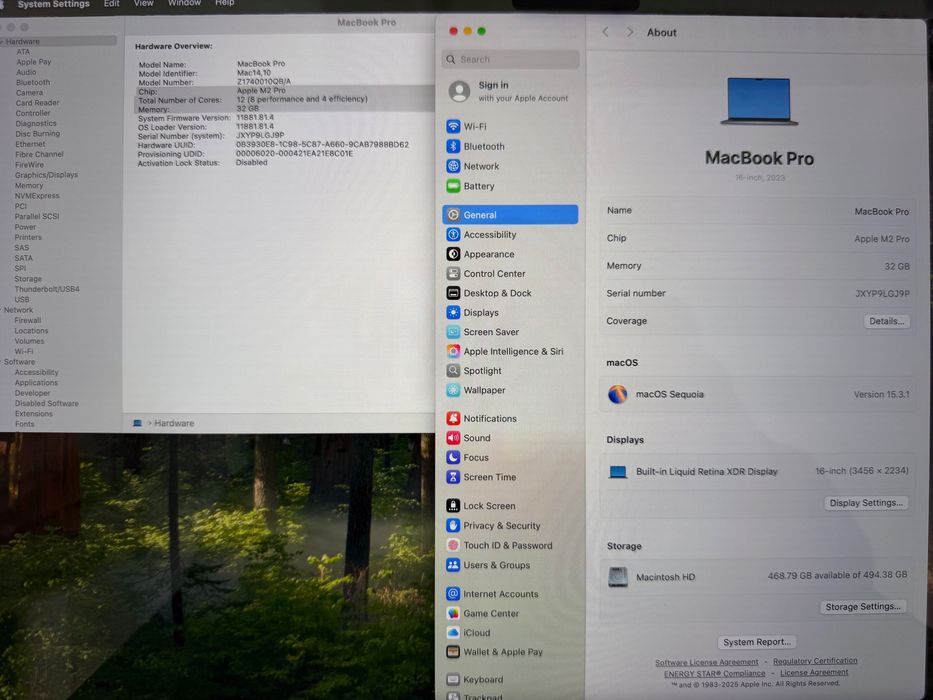The width and height of the screenshot is (933, 700).
Task: Open Privacy & Security hand icon
Action: coord(453,526)
